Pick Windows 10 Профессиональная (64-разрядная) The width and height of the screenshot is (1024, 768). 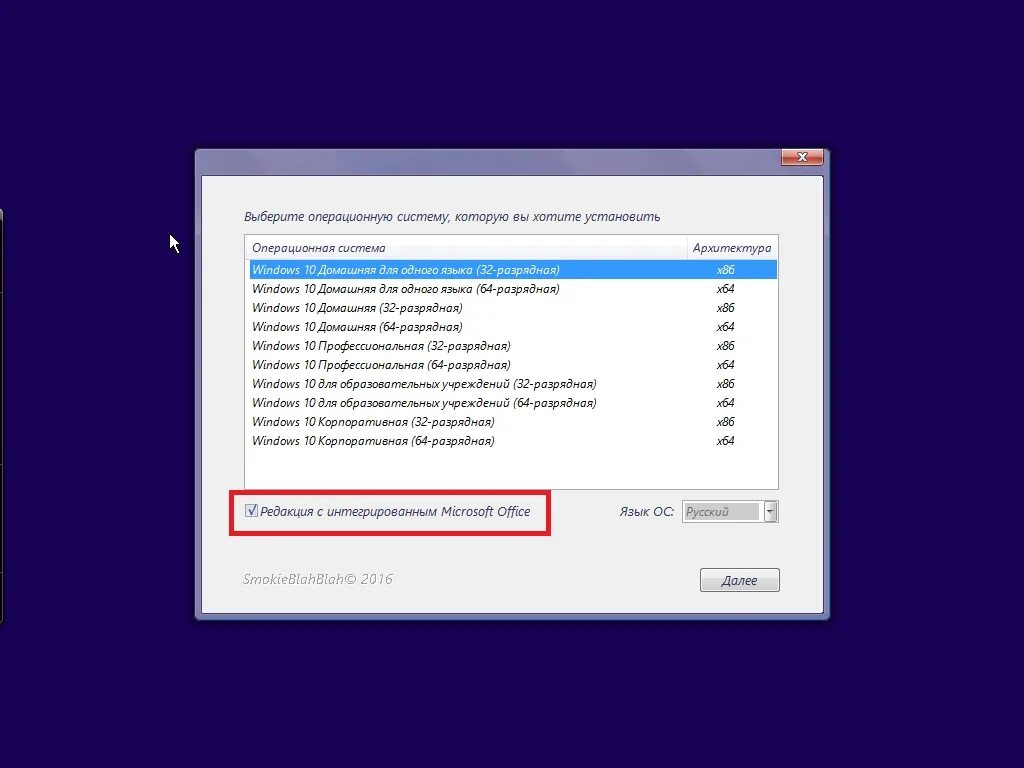(513, 364)
